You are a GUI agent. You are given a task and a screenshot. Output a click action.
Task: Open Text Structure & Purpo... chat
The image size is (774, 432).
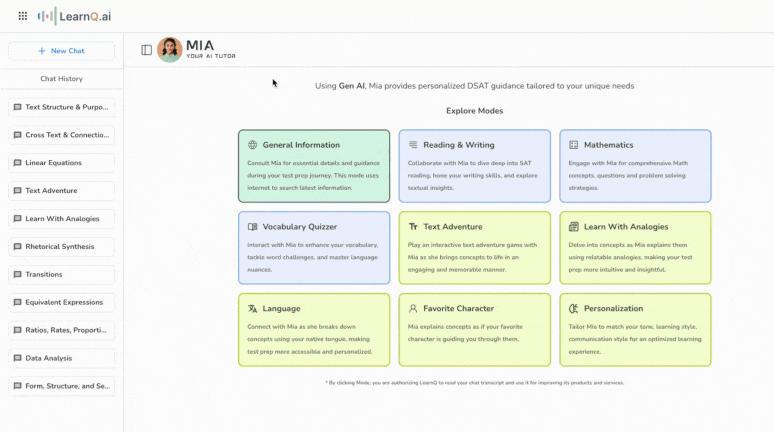61,107
